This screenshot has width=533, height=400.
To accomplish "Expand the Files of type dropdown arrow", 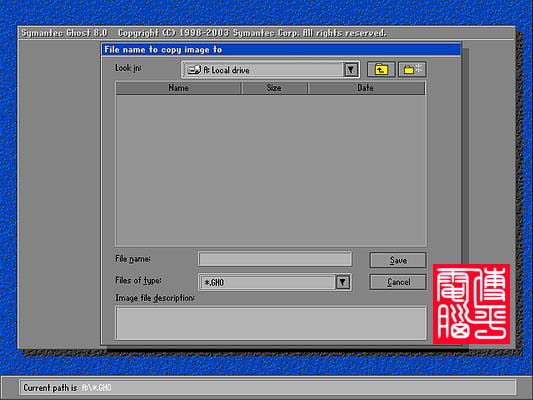I will coord(342,282).
